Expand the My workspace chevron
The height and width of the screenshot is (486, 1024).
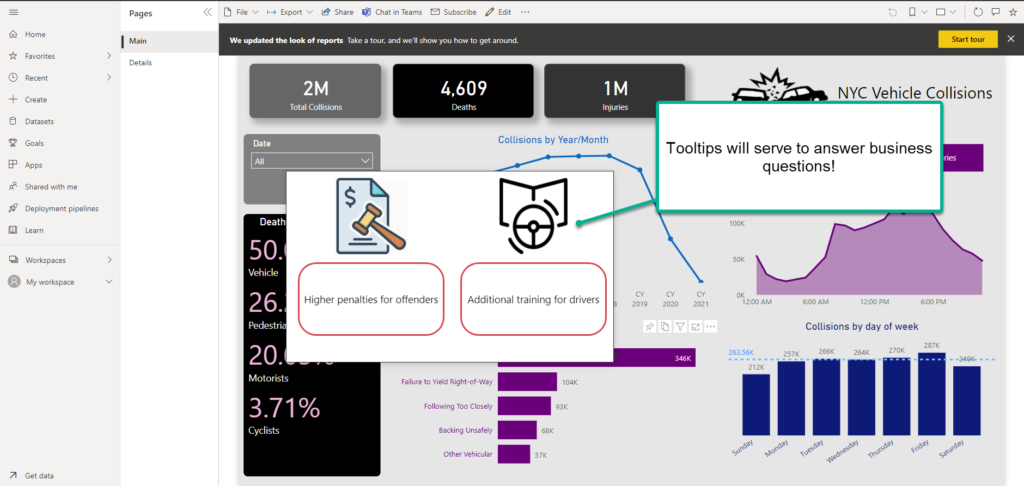pyautogui.click(x=109, y=282)
